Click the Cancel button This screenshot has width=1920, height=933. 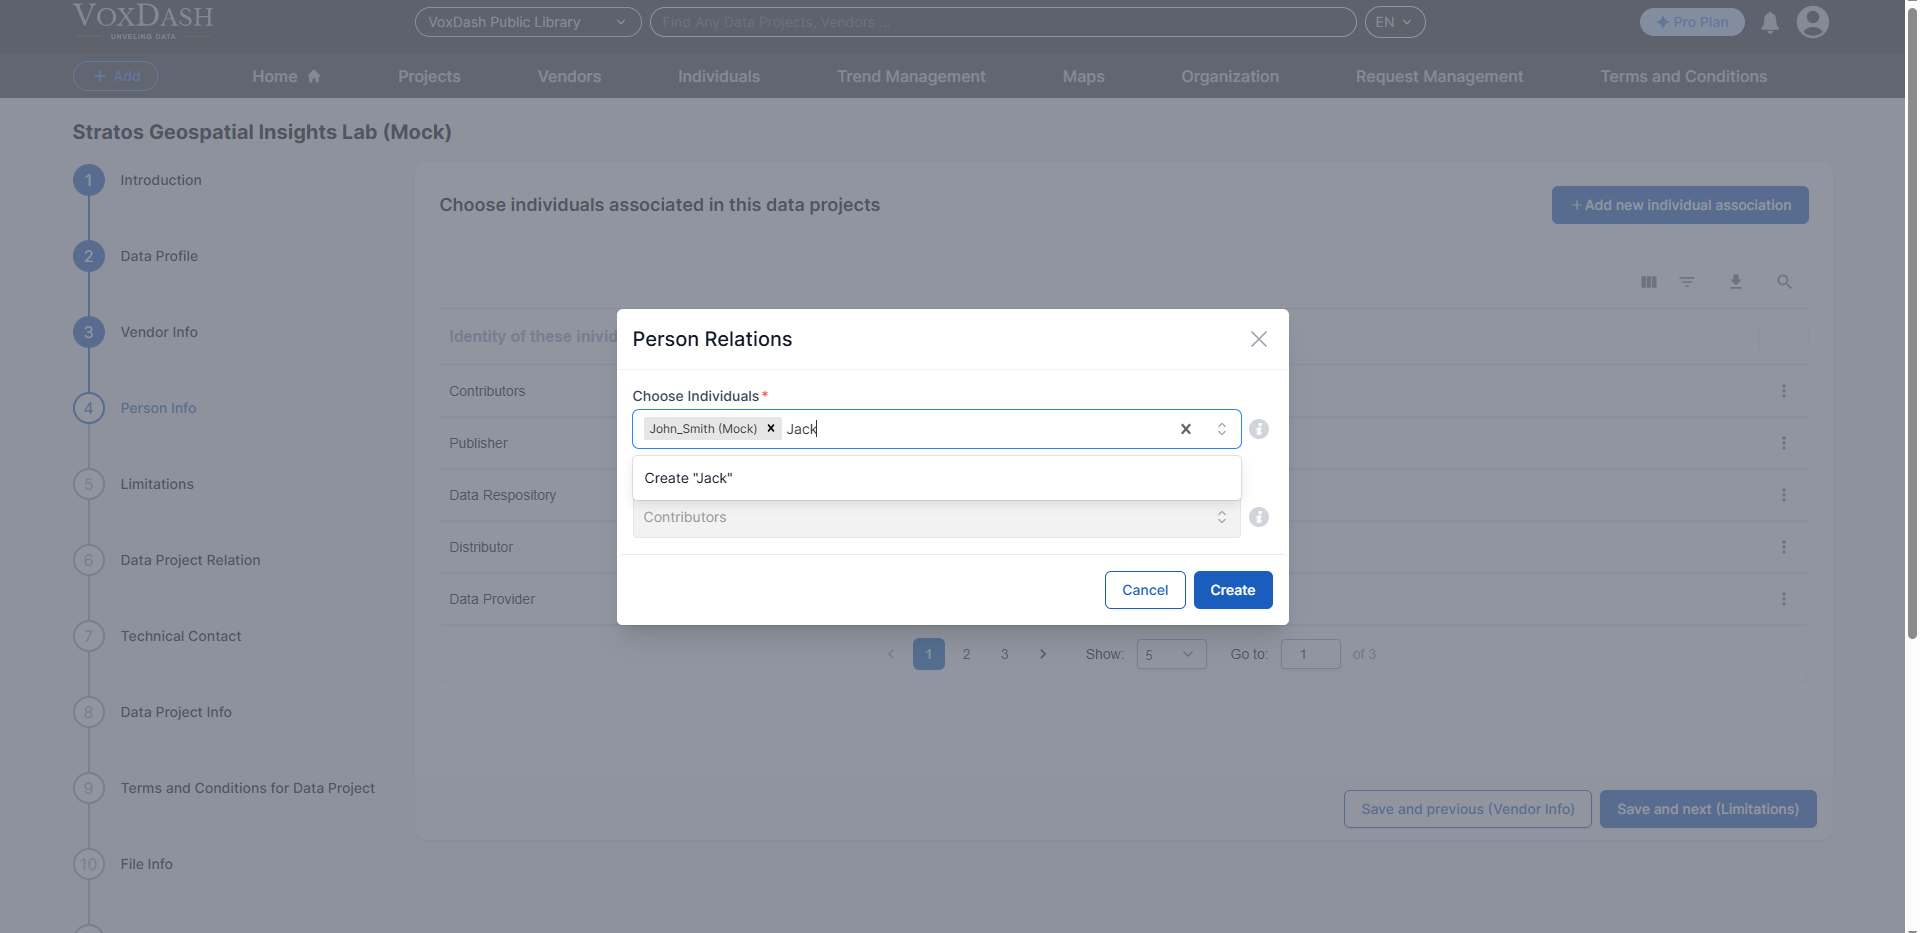point(1145,590)
